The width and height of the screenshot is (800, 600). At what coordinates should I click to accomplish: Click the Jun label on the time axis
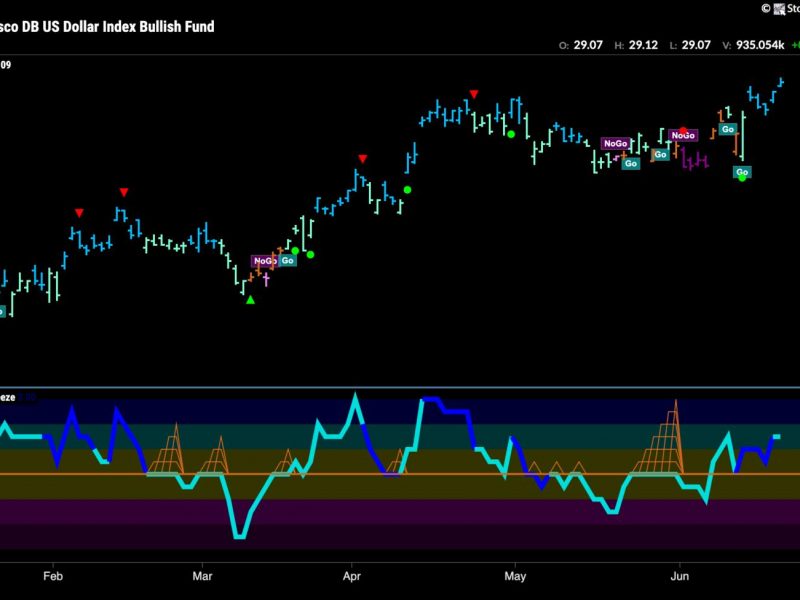click(680, 576)
